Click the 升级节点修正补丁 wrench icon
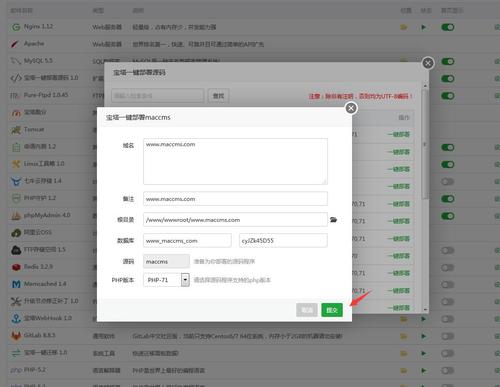 16,302
